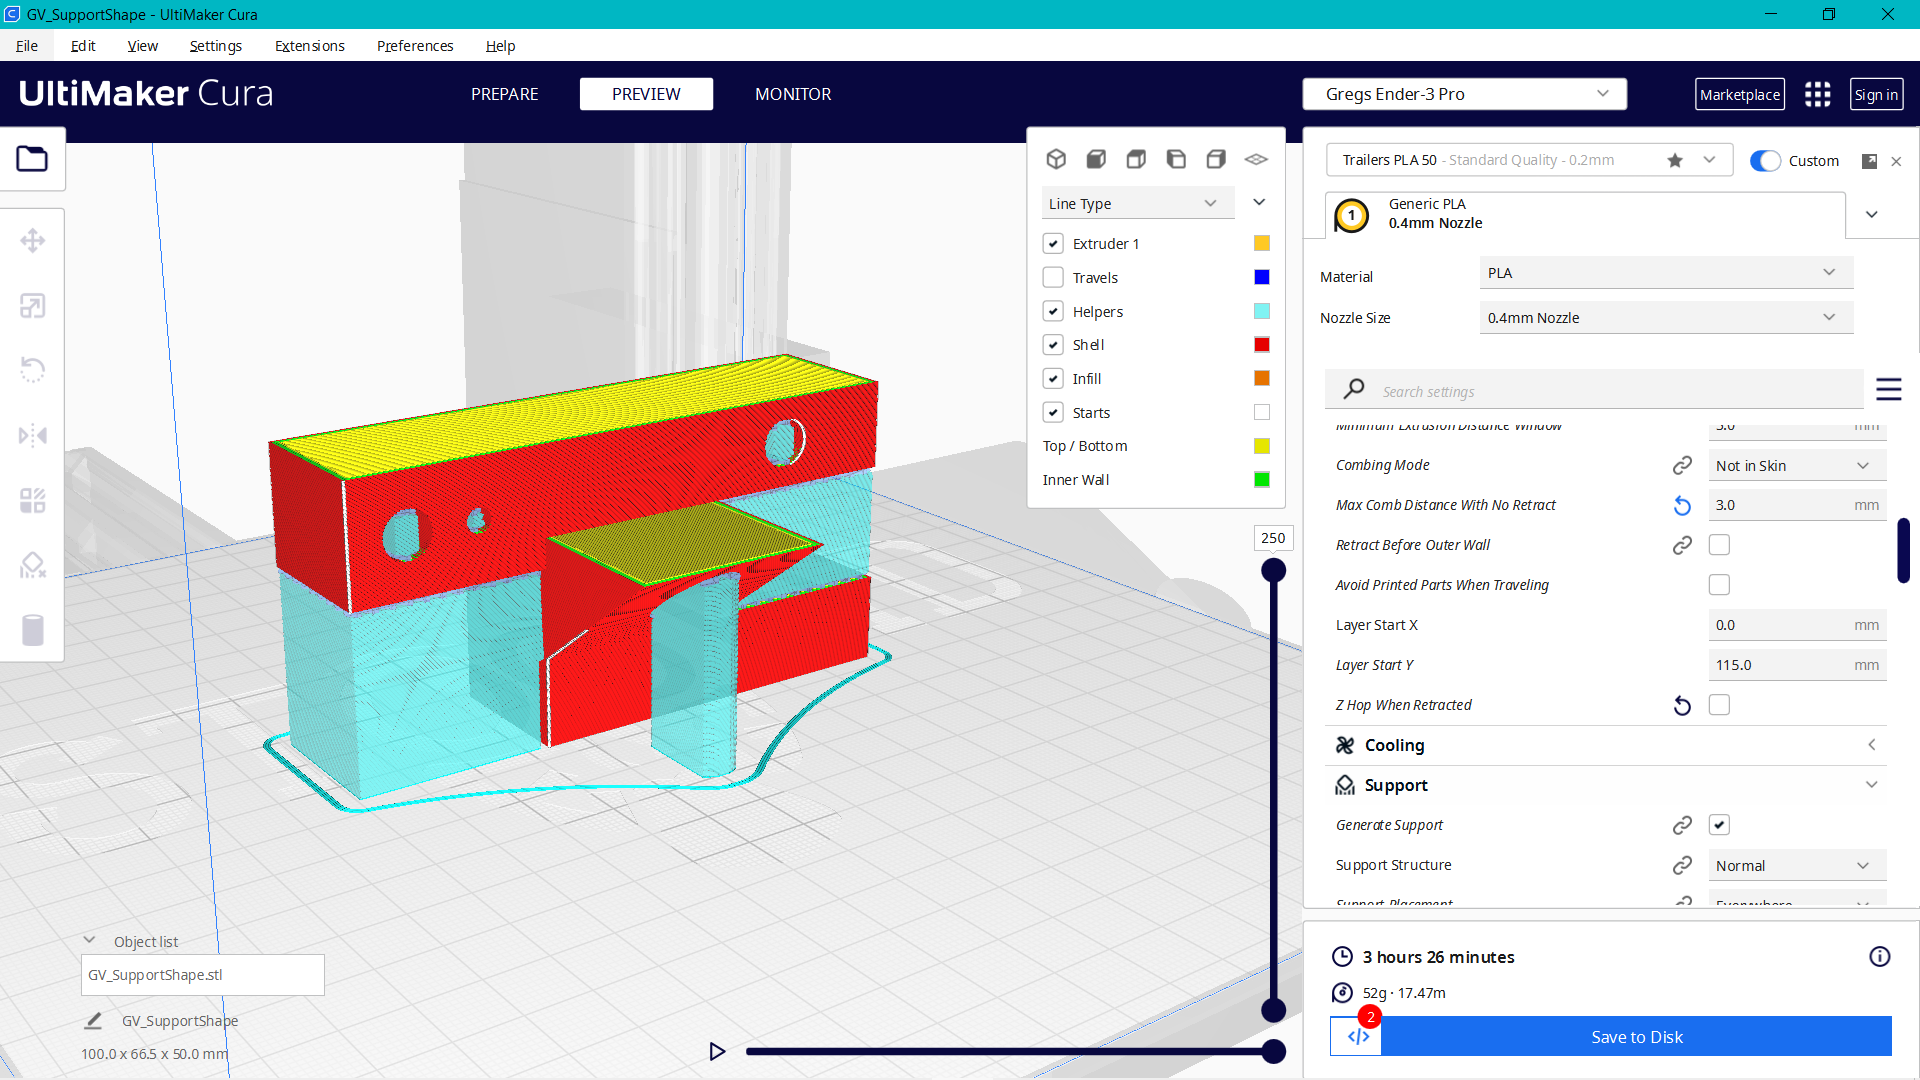The height and width of the screenshot is (1080, 1920).
Task: Select the Rotate tool
Action: pos(32,370)
